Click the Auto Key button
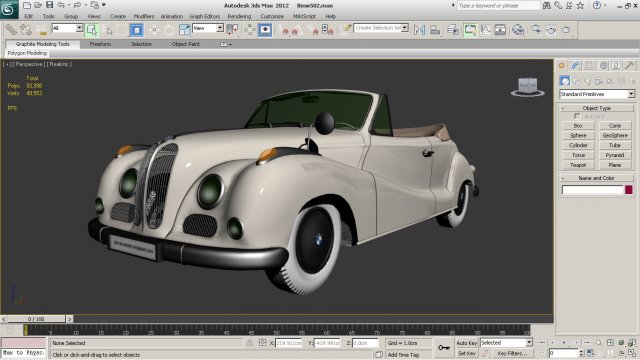 467,343
